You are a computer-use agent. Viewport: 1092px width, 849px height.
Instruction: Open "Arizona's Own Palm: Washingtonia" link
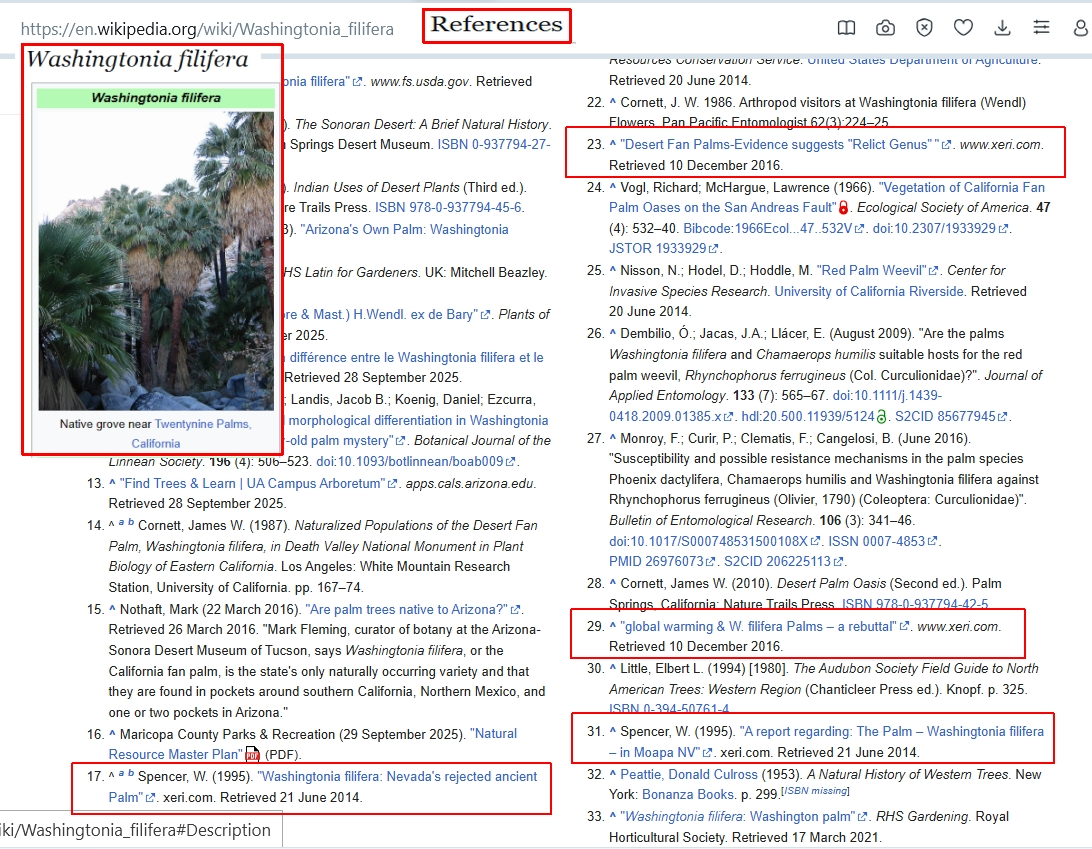click(x=404, y=229)
